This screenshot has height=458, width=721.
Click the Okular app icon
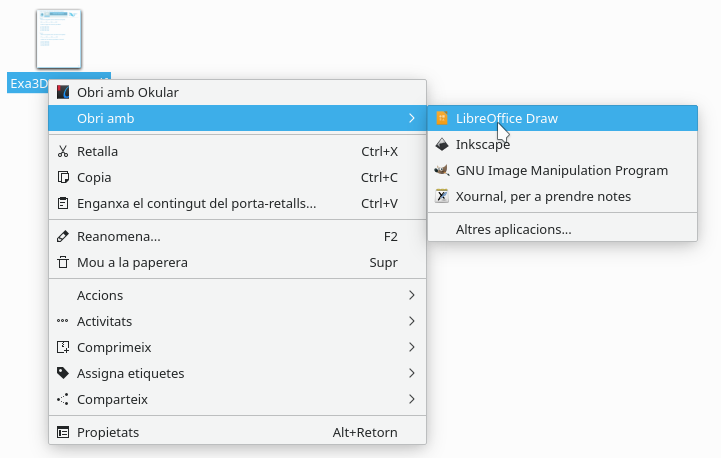pyautogui.click(x=63, y=92)
